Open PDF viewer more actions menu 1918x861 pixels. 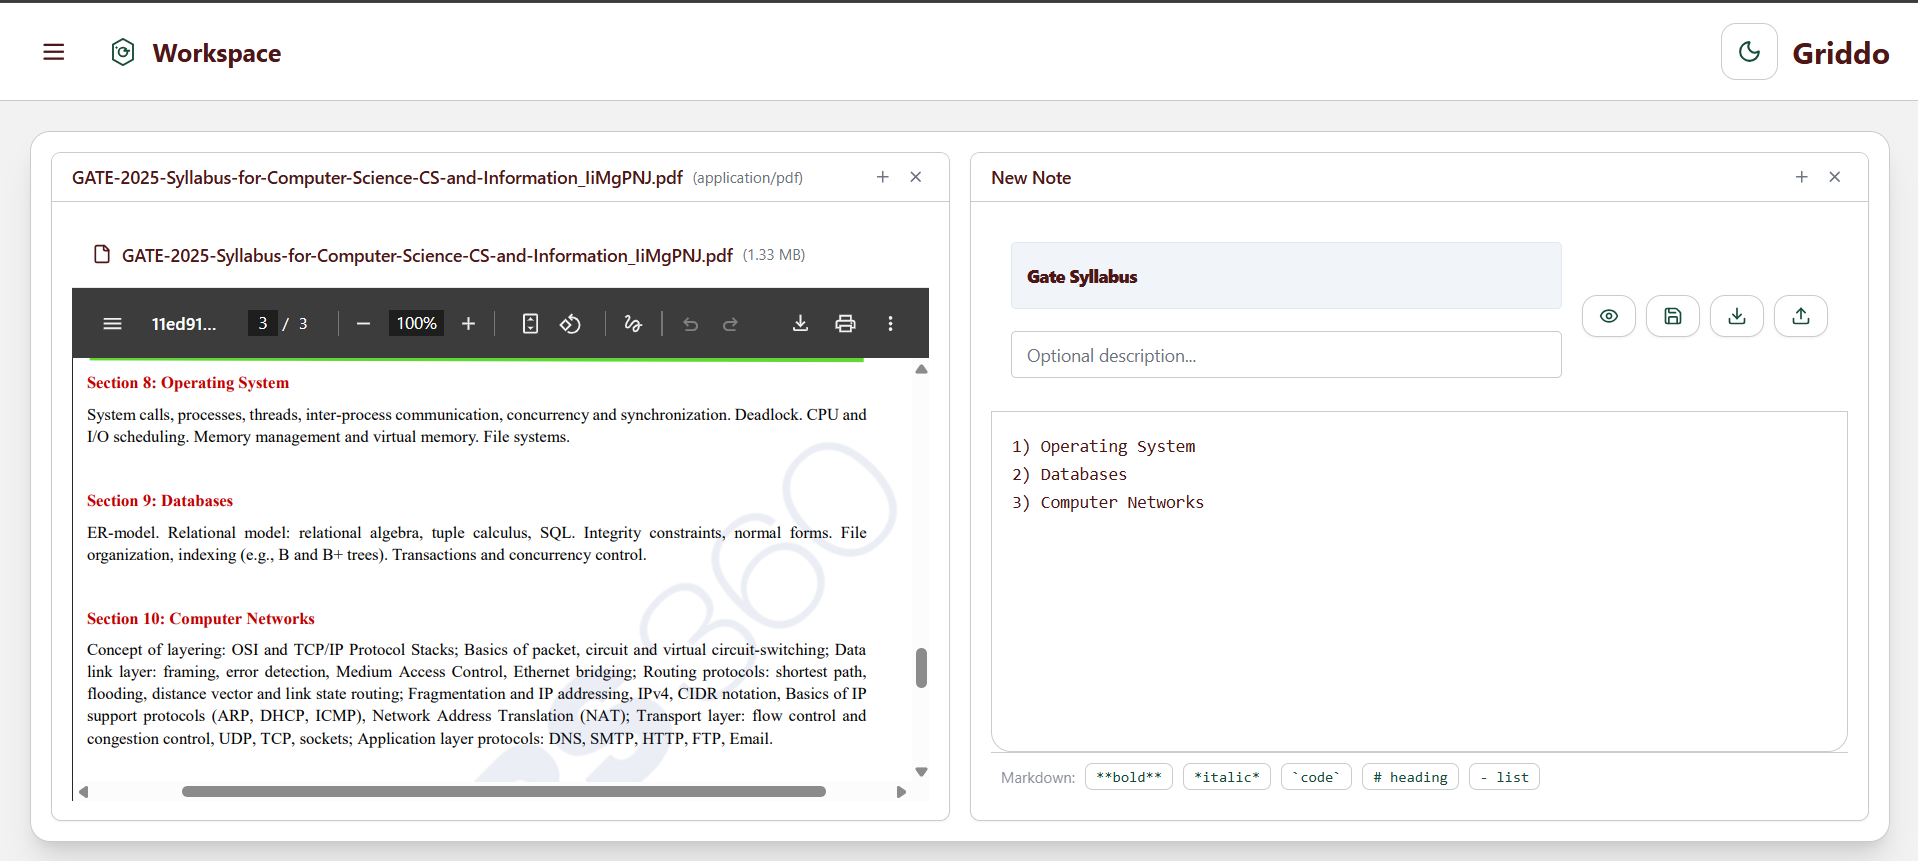[x=890, y=324]
